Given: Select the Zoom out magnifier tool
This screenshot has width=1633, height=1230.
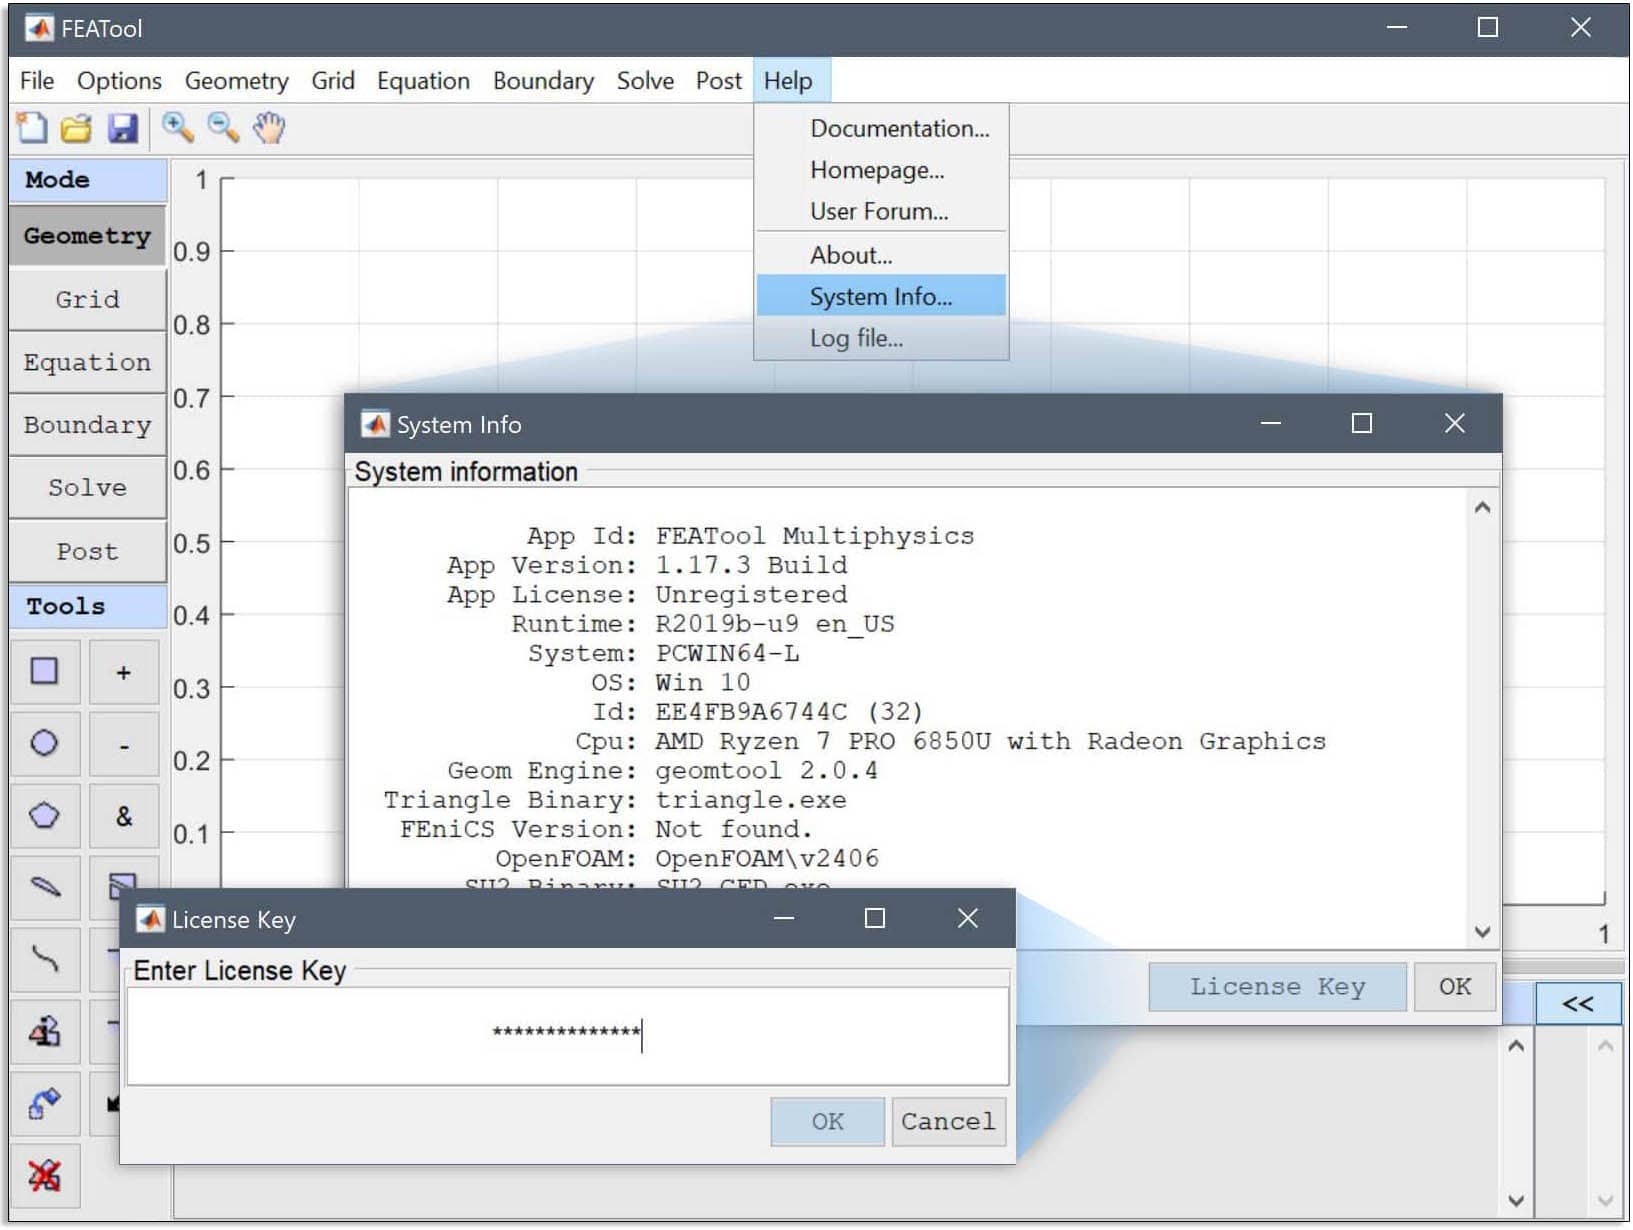Looking at the screenshot, I should point(223,128).
